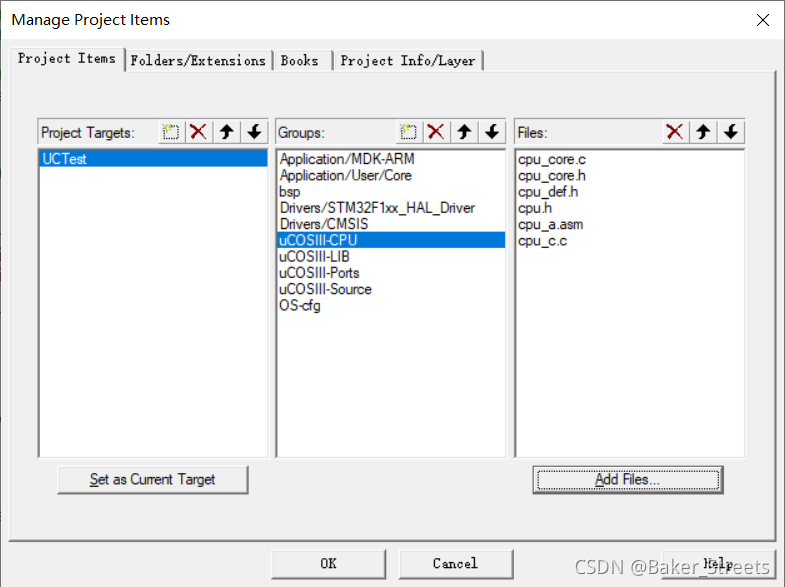Delete the selected Group
785x587 pixels.
(436, 132)
